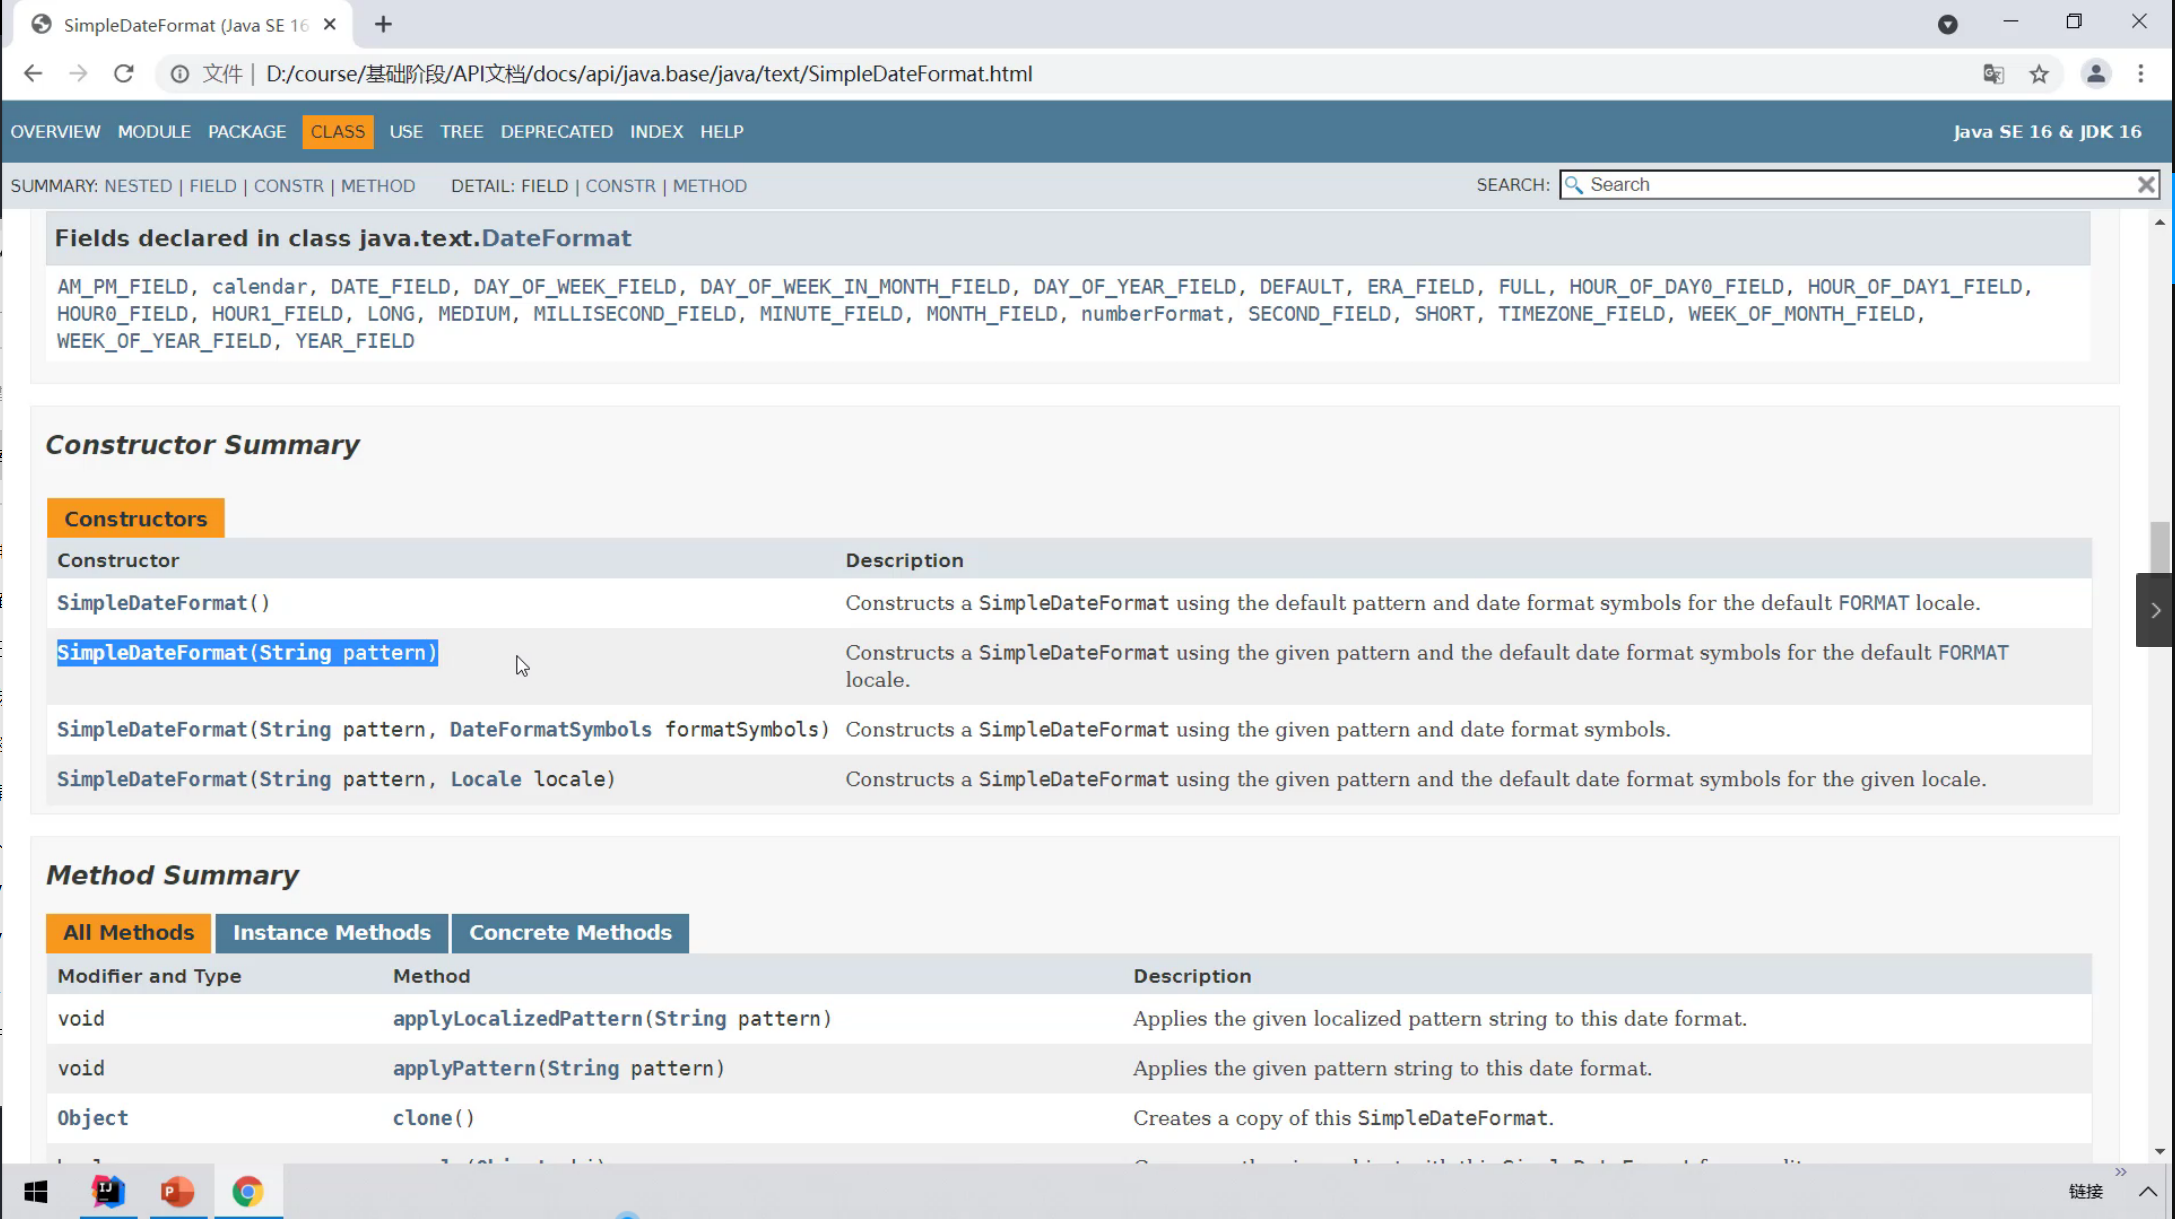Screen dimensions: 2175x1219
Task: Click the translate page icon
Action: click(1993, 74)
